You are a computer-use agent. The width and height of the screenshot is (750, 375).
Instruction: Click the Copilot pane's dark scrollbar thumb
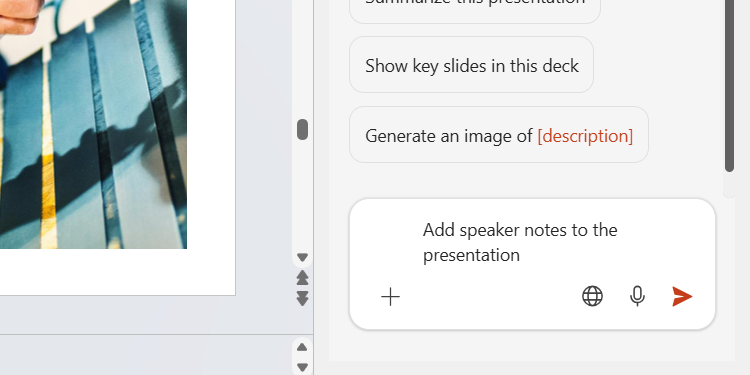[729, 86]
